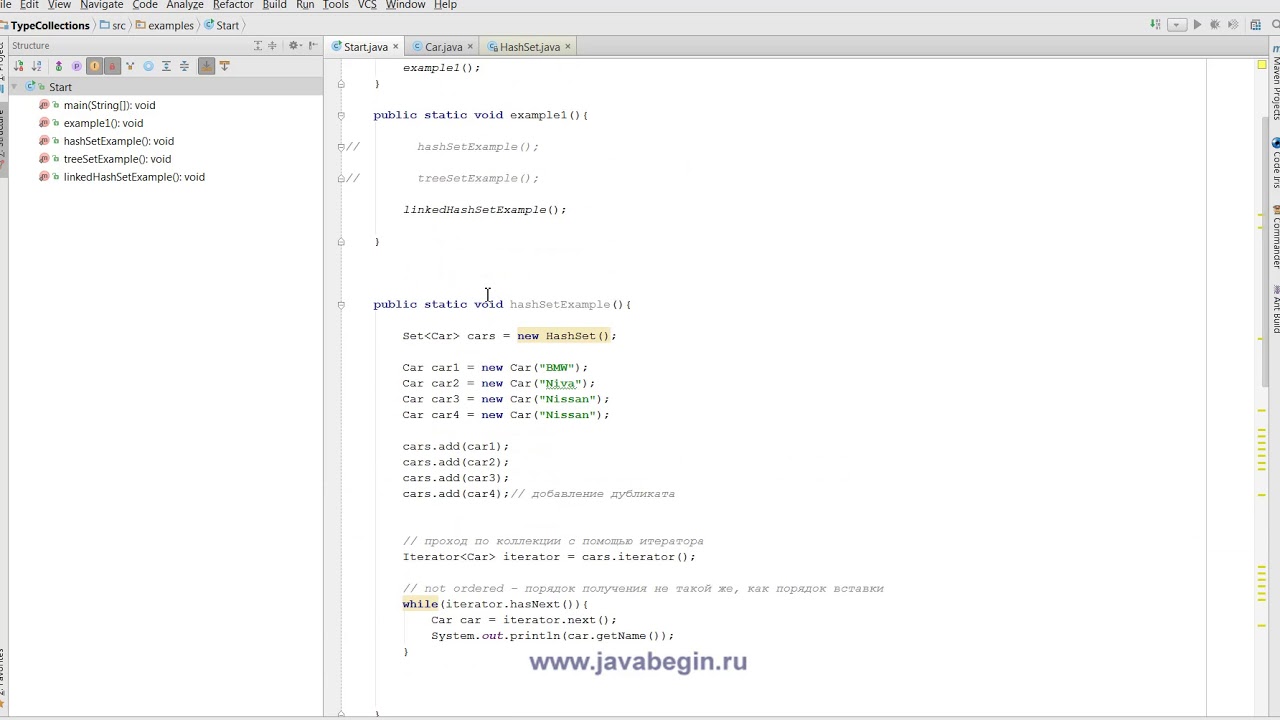Select example1(): void in Structure
The height and width of the screenshot is (720, 1280).
[x=103, y=123]
